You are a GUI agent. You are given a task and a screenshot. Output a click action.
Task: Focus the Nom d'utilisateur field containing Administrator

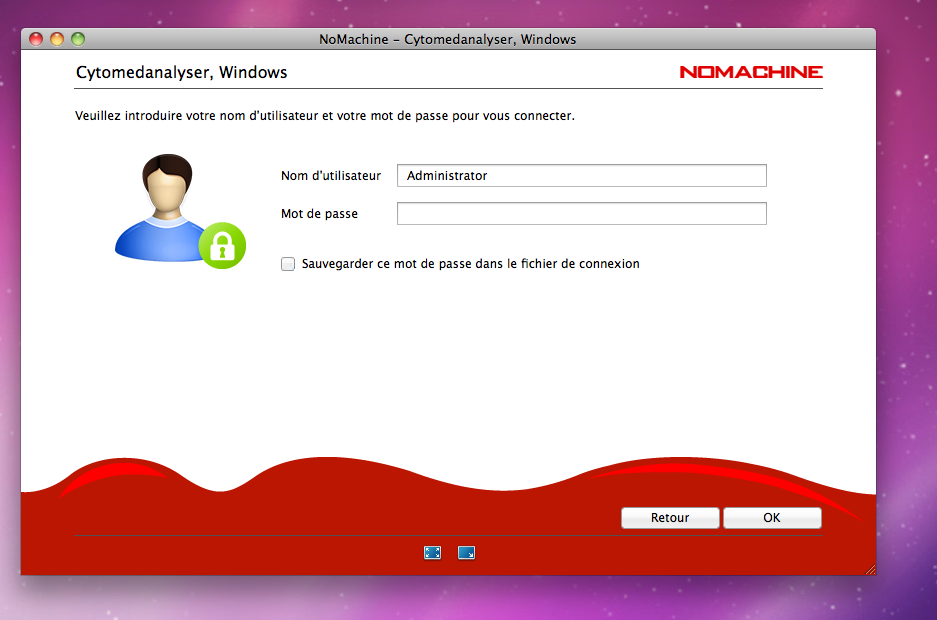point(581,176)
